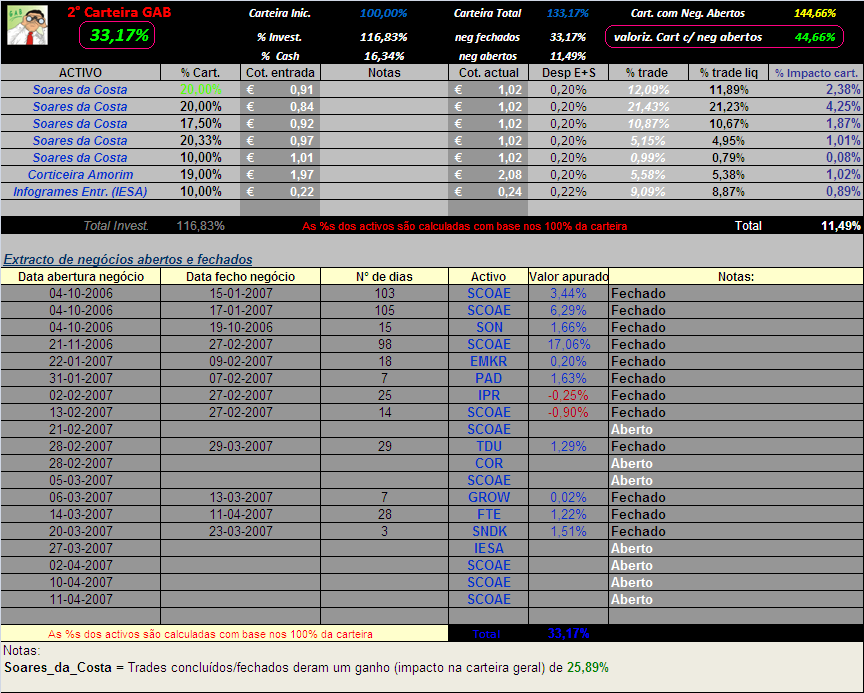Click the GAB cartoon logo image
Image resolution: width=864 pixels, height=693 pixels.
coord(28,25)
